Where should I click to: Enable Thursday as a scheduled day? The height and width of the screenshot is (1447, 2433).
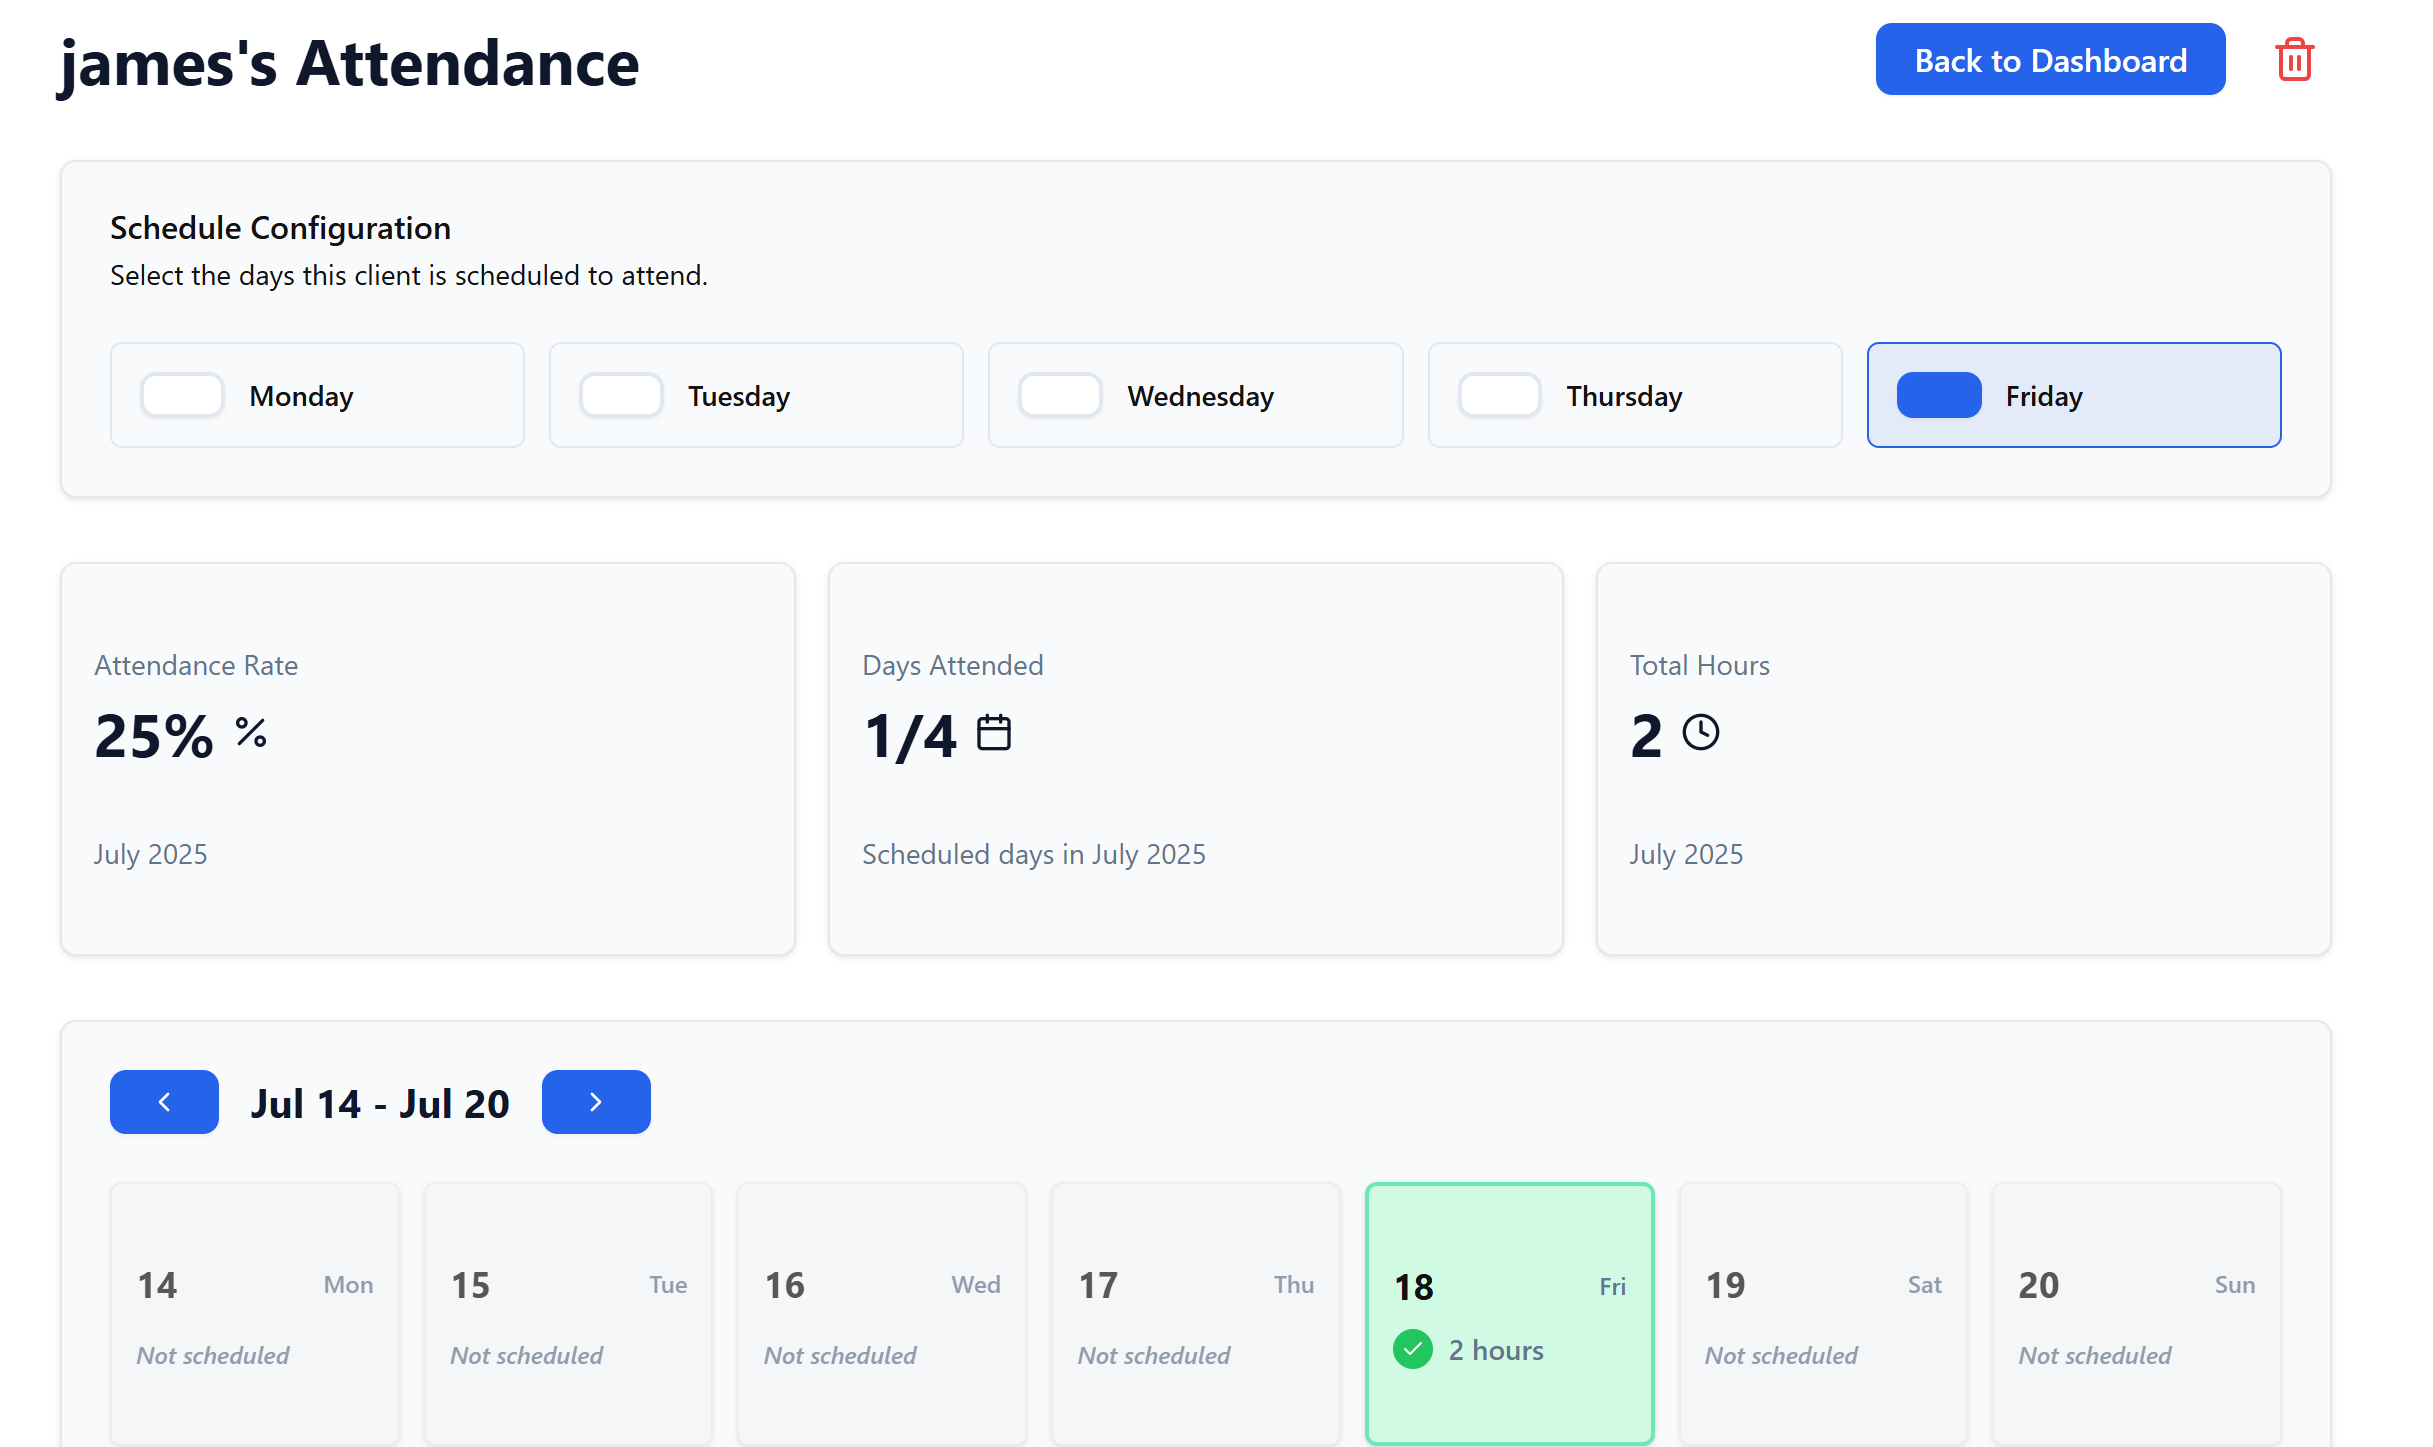[1499, 395]
